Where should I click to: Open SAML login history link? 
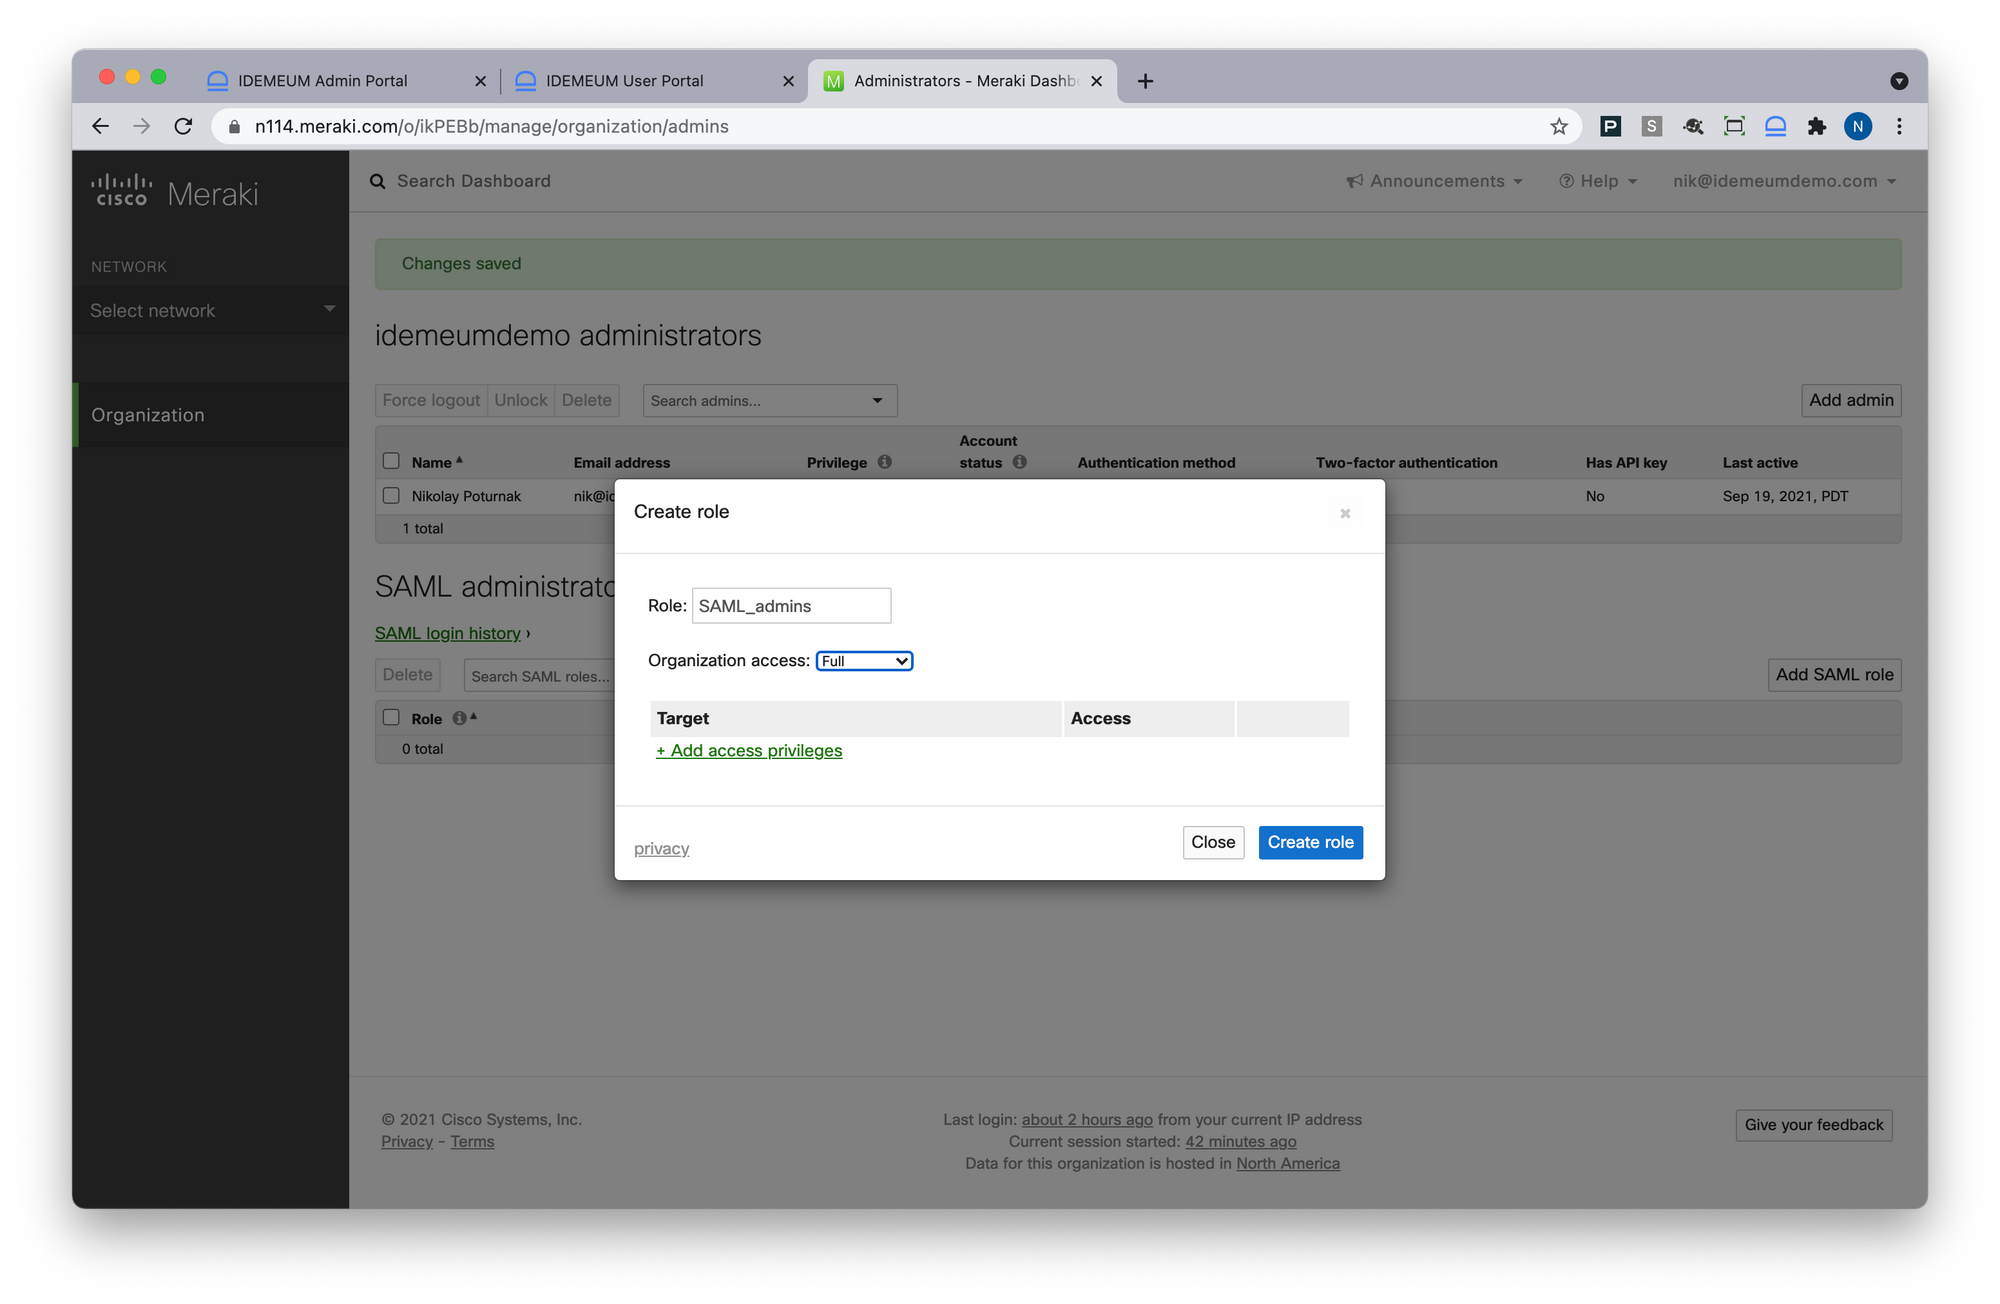[x=447, y=633]
